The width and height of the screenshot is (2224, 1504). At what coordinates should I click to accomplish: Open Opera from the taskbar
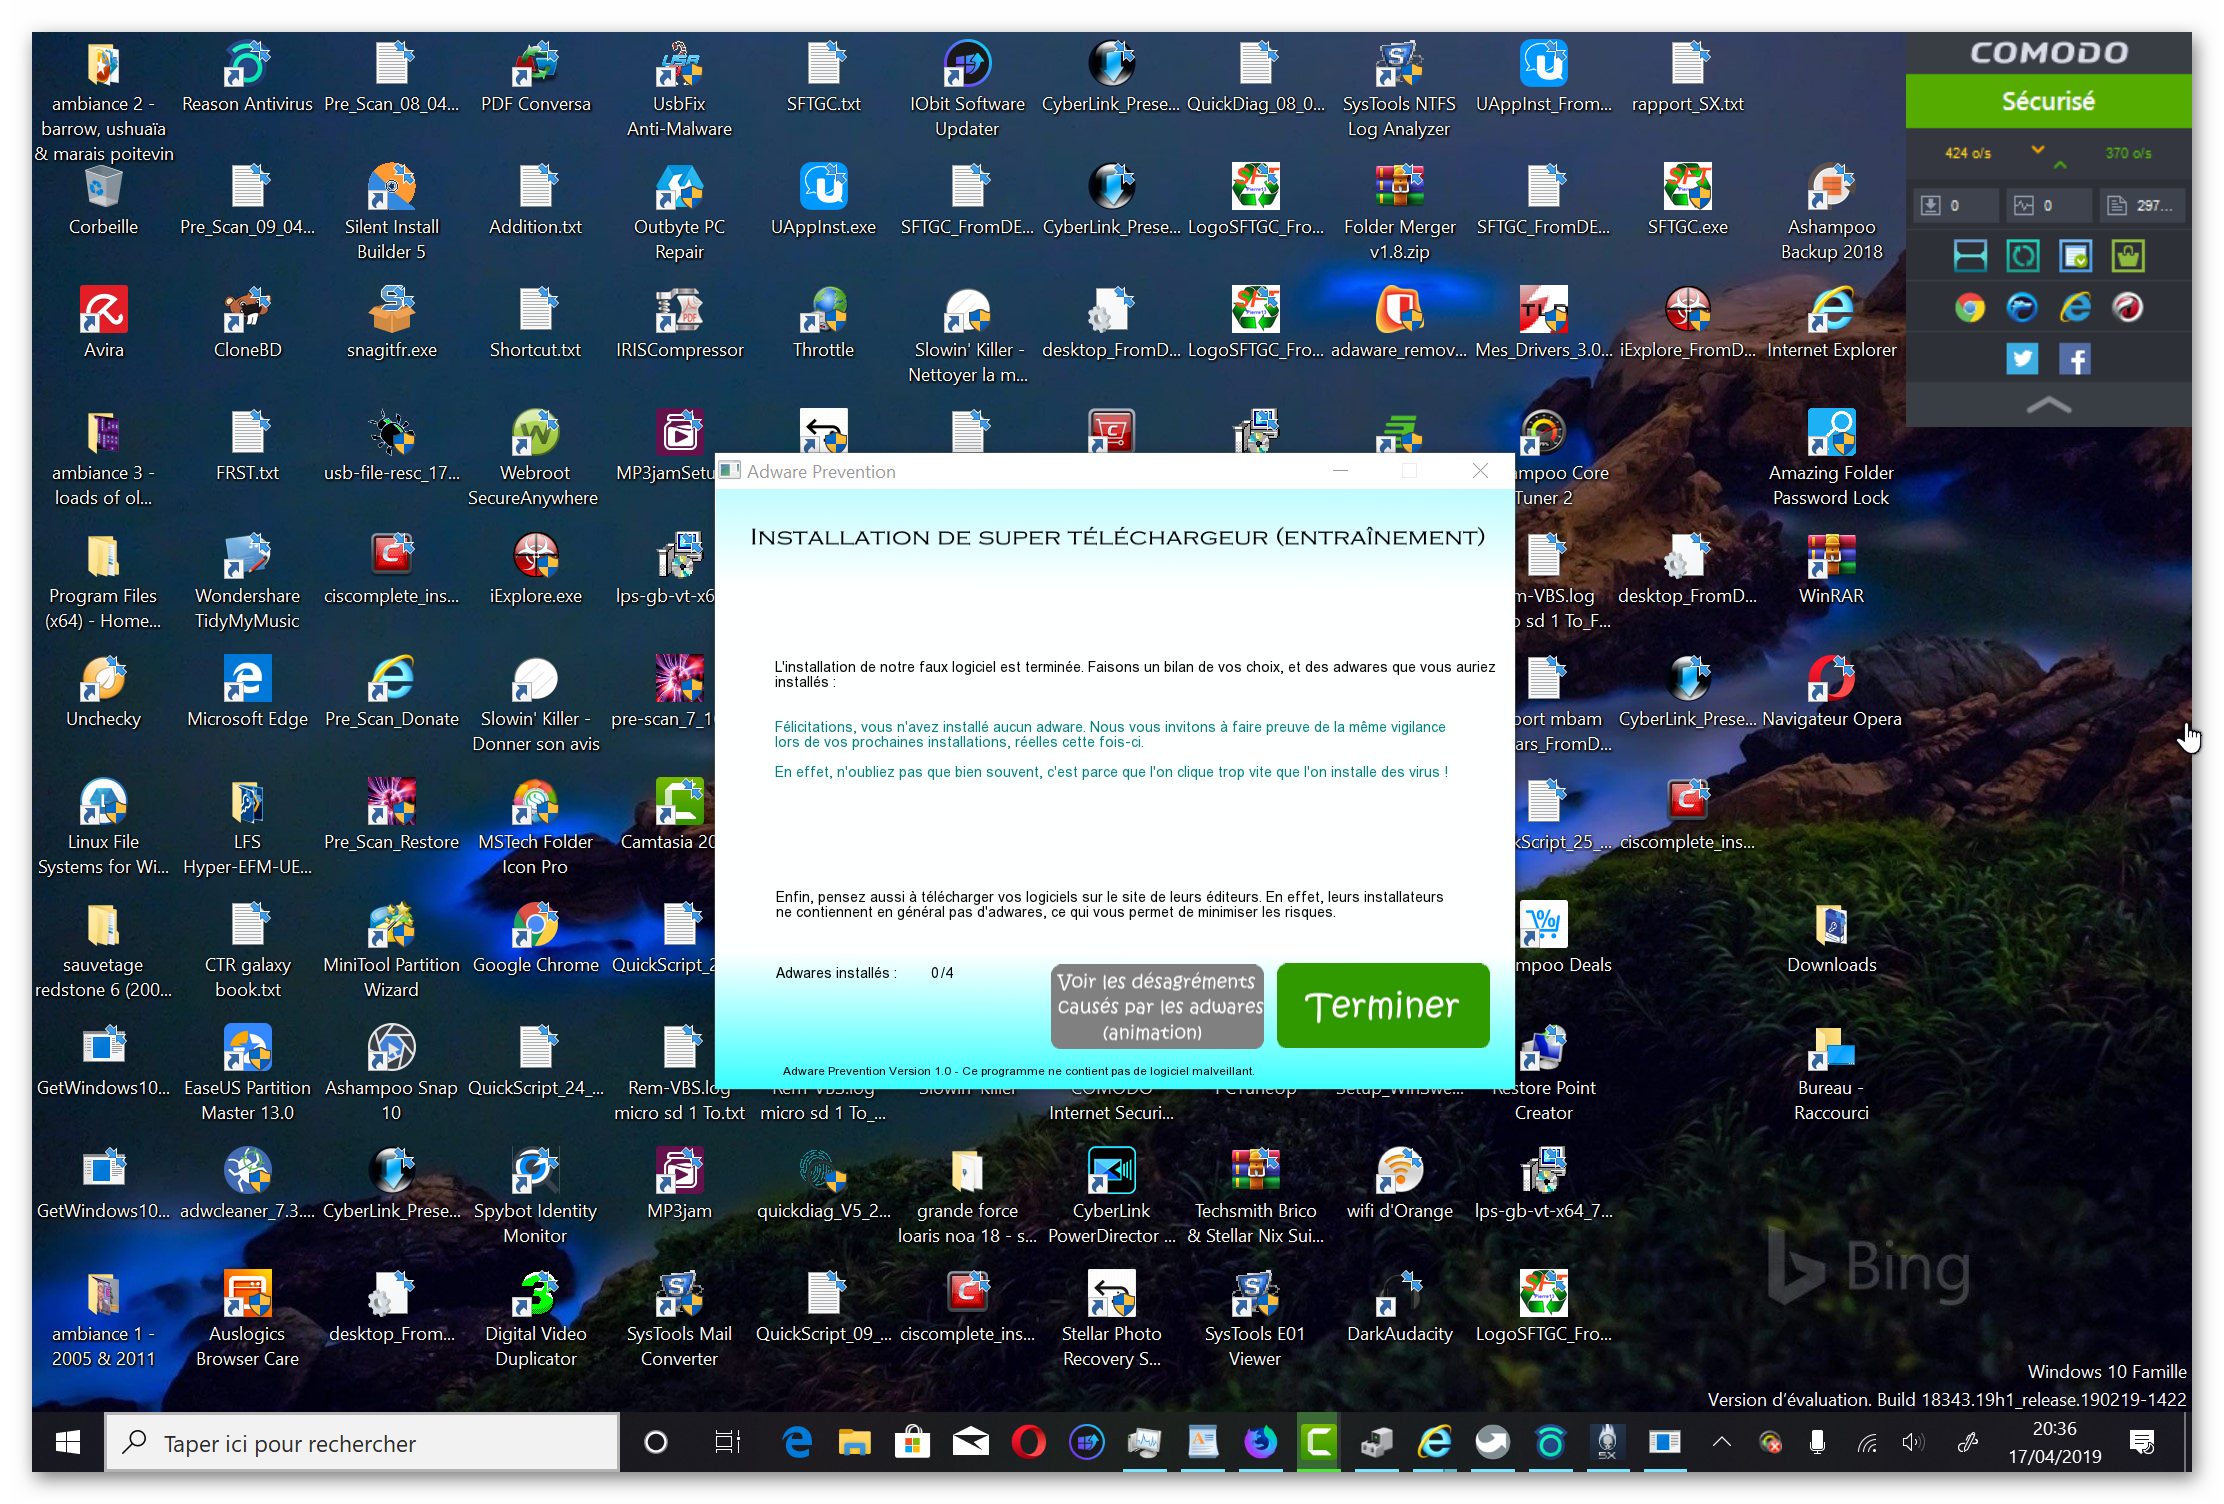(x=1028, y=1442)
